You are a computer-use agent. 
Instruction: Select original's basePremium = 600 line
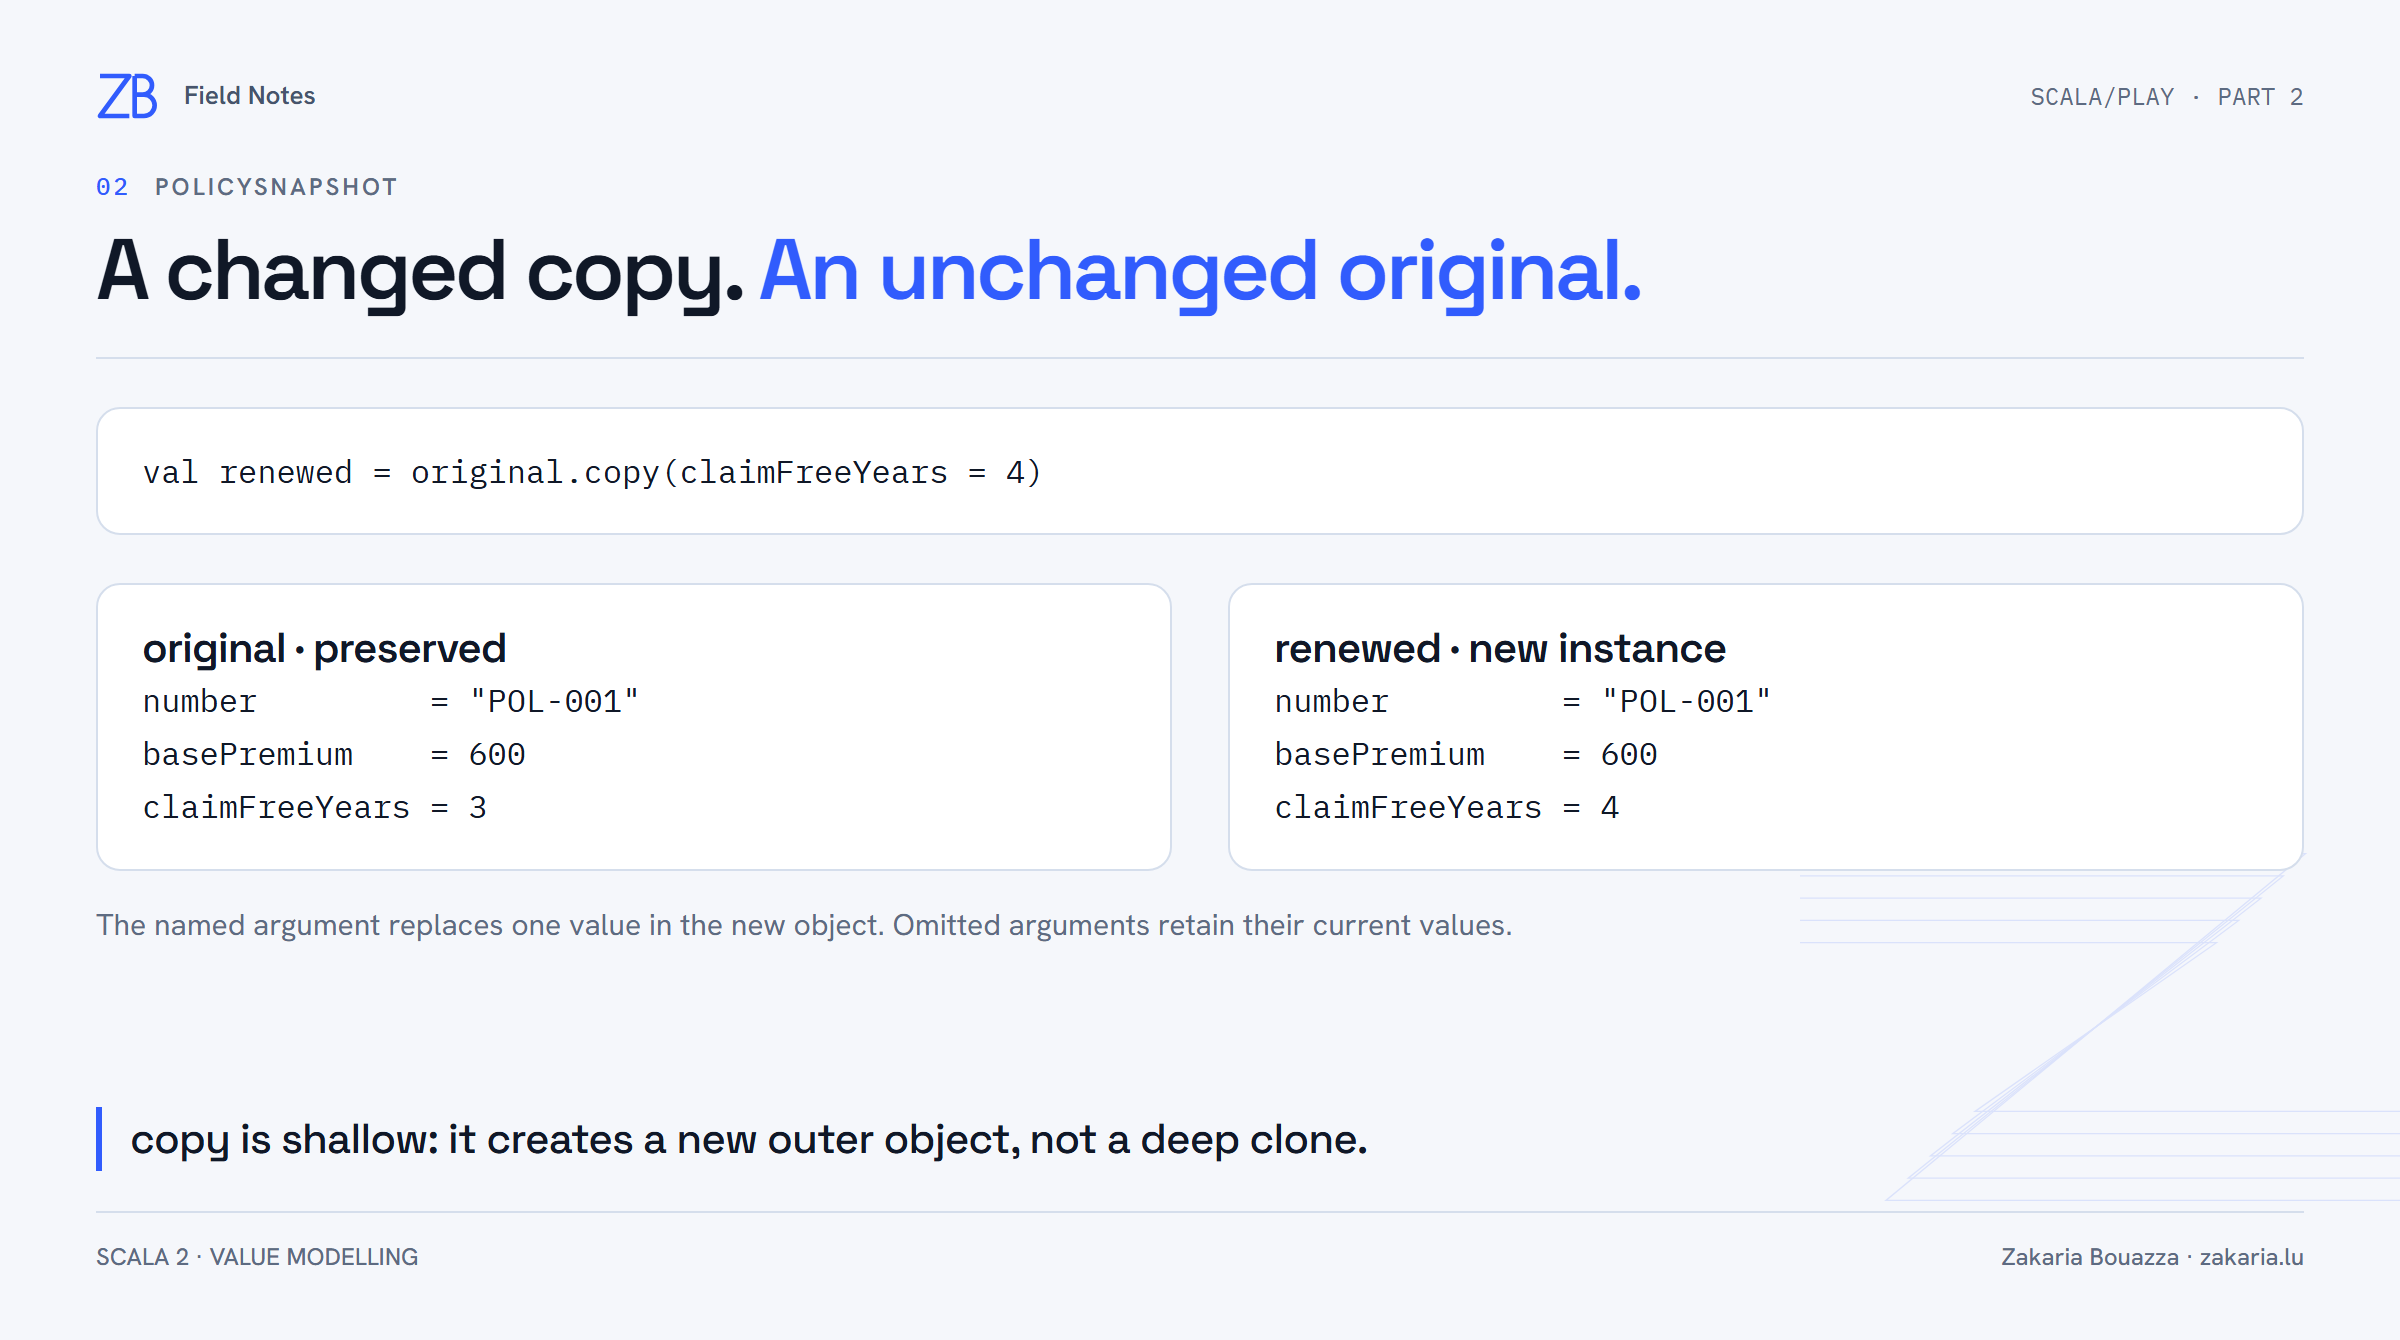click(334, 755)
